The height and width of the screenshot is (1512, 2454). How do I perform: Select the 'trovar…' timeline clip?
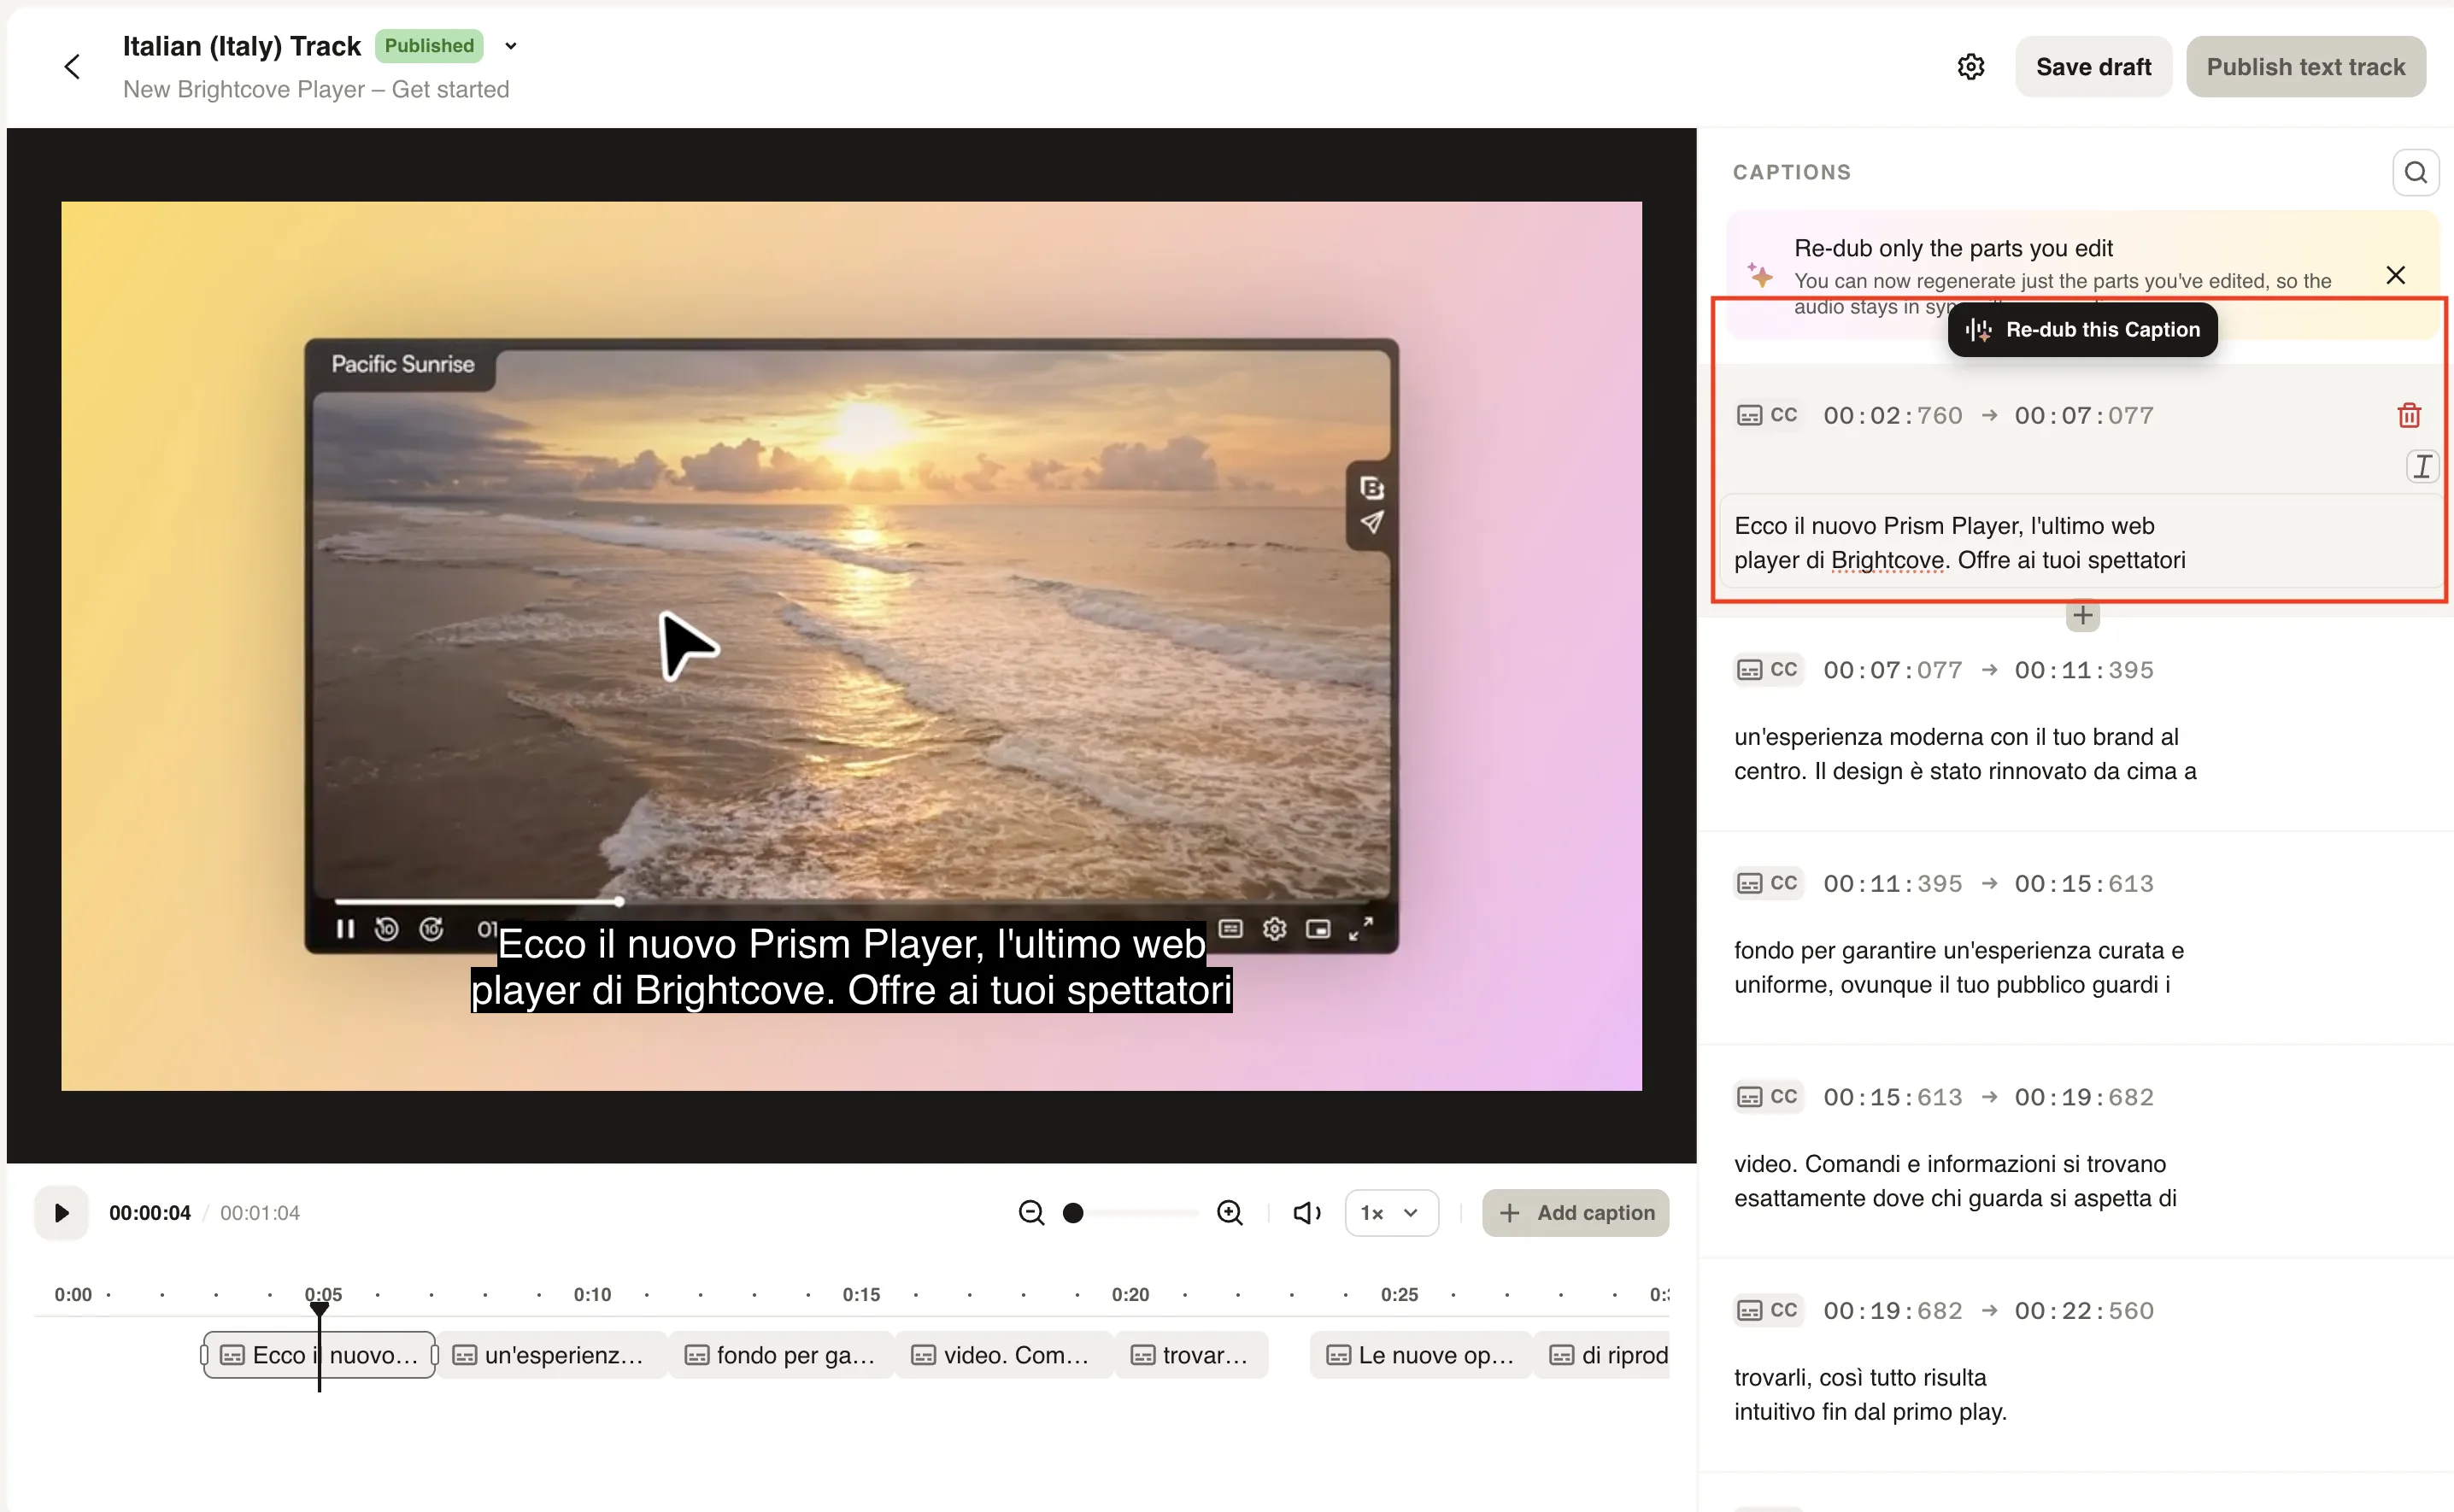click(1192, 1355)
